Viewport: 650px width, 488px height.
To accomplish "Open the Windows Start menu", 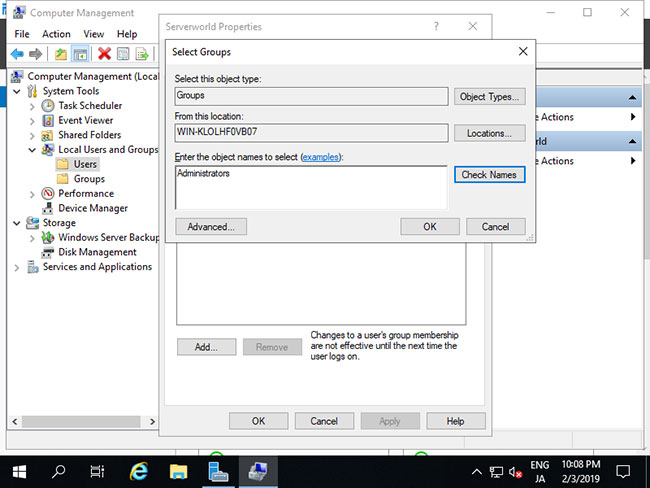I will pyautogui.click(x=19, y=472).
